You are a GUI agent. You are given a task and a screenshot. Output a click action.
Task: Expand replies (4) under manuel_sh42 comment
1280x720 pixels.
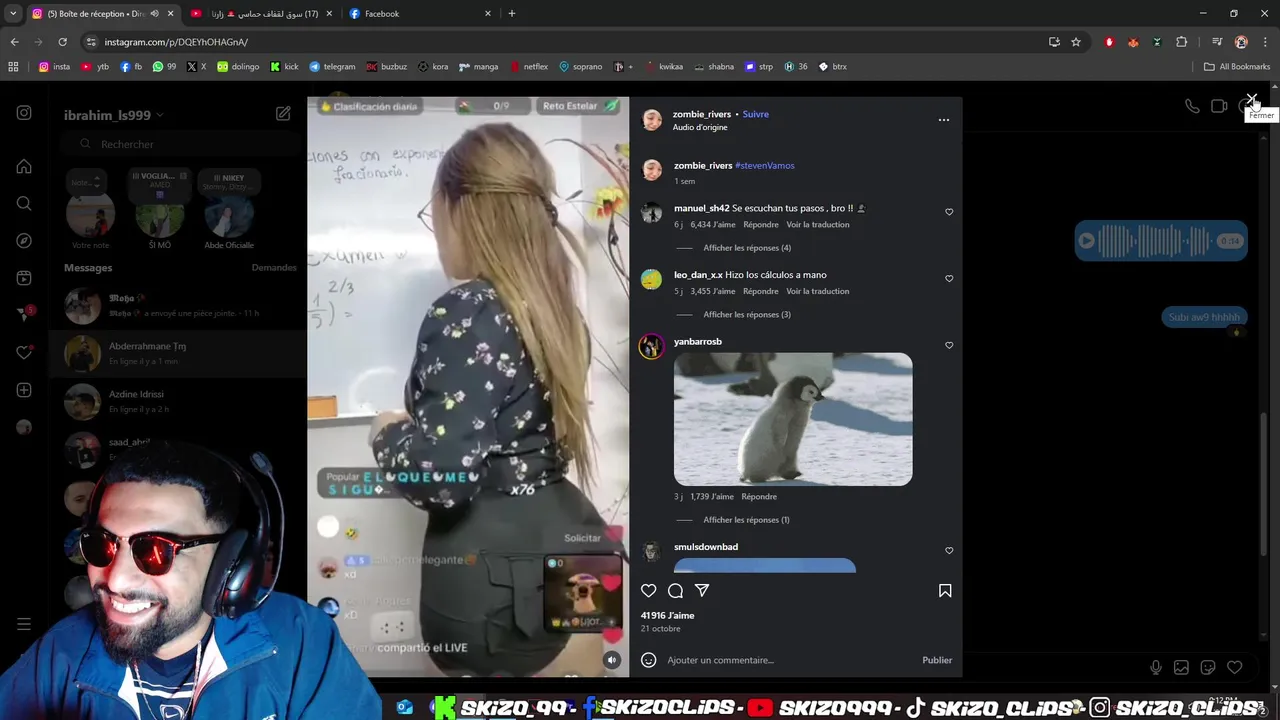(747, 248)
